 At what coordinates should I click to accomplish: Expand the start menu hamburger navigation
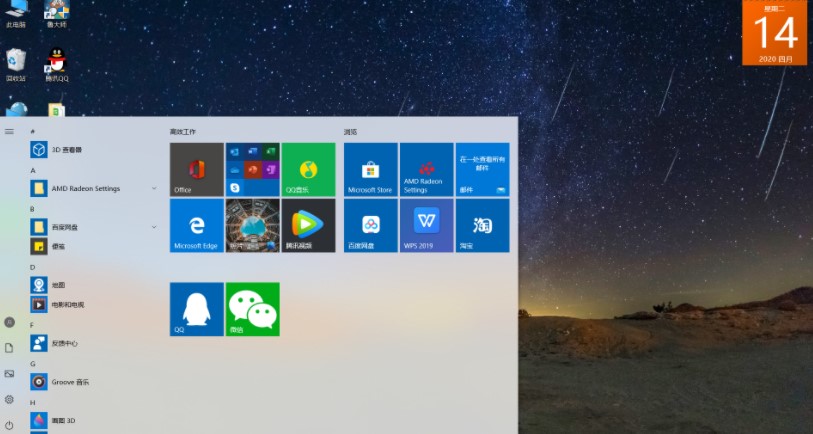pyautogui.click(x=9, y=131)
